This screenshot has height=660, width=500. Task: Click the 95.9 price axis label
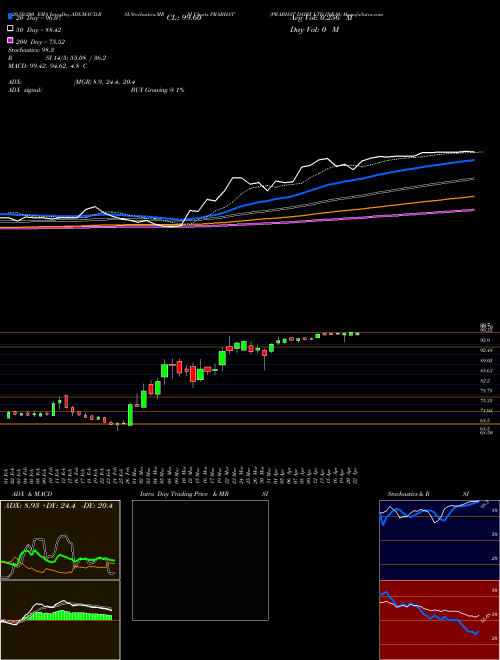click(486, 340)
